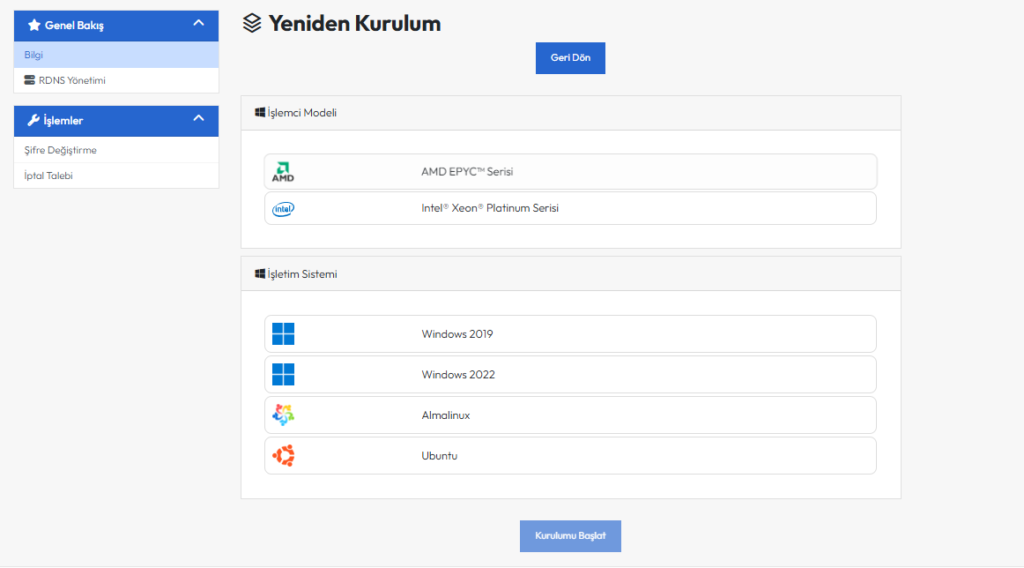
Task: Select the AMD EPYC Serisi processor option
Action: [570, 172]
